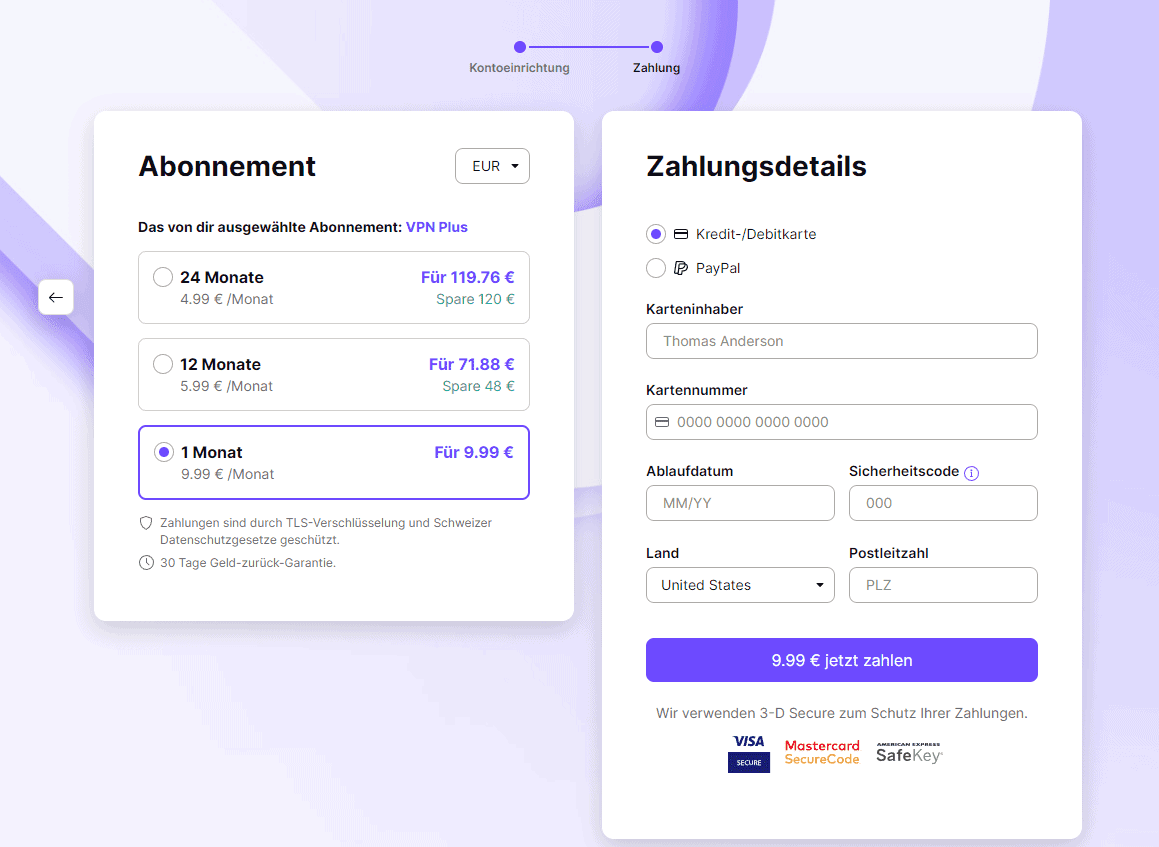
Task: Click the Visa Secure logo
Action: point(748,753)
